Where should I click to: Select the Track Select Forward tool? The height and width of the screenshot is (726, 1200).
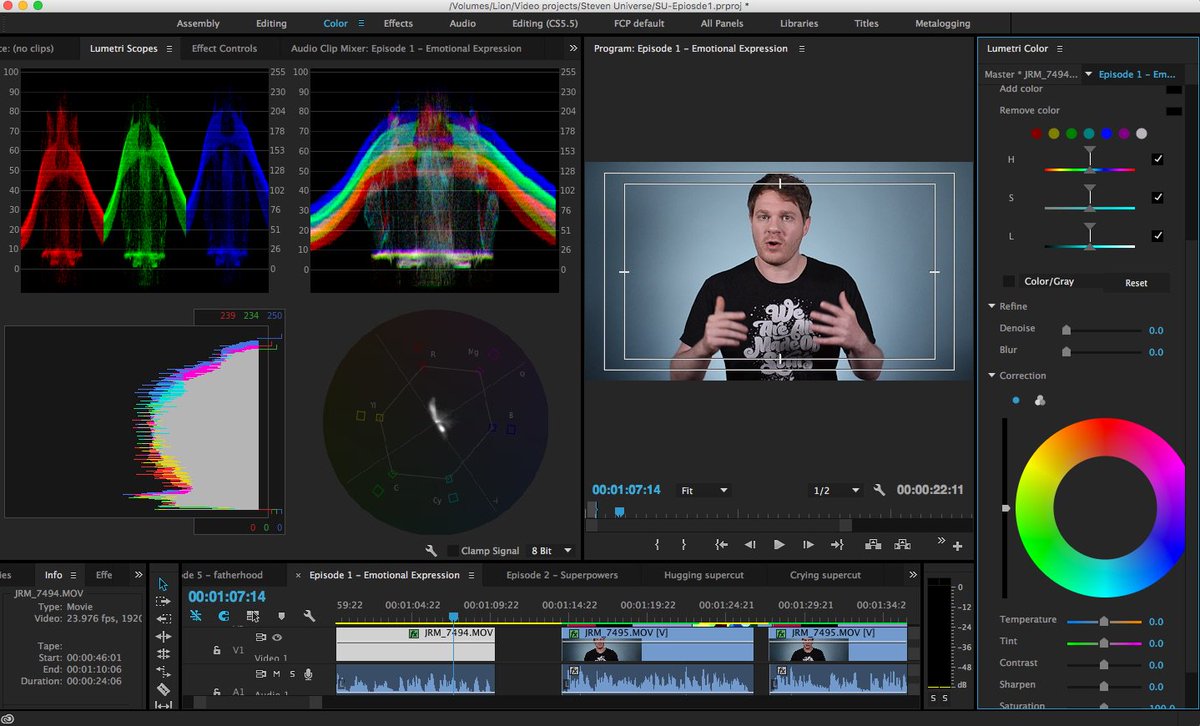163,601
